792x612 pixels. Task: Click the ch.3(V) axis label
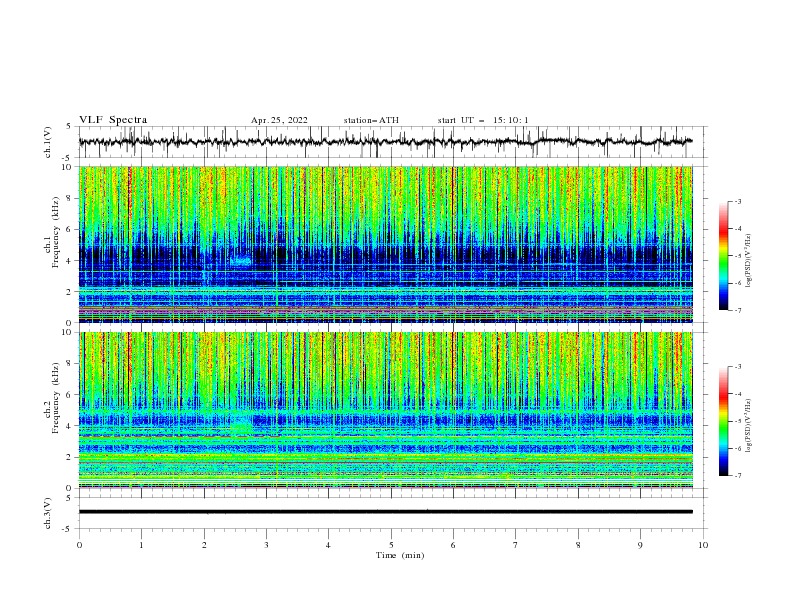pyautogui.click(x=48, y=513)
